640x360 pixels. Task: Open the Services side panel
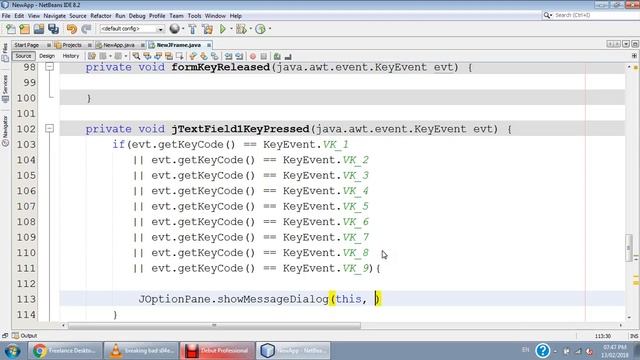[5, 88]
